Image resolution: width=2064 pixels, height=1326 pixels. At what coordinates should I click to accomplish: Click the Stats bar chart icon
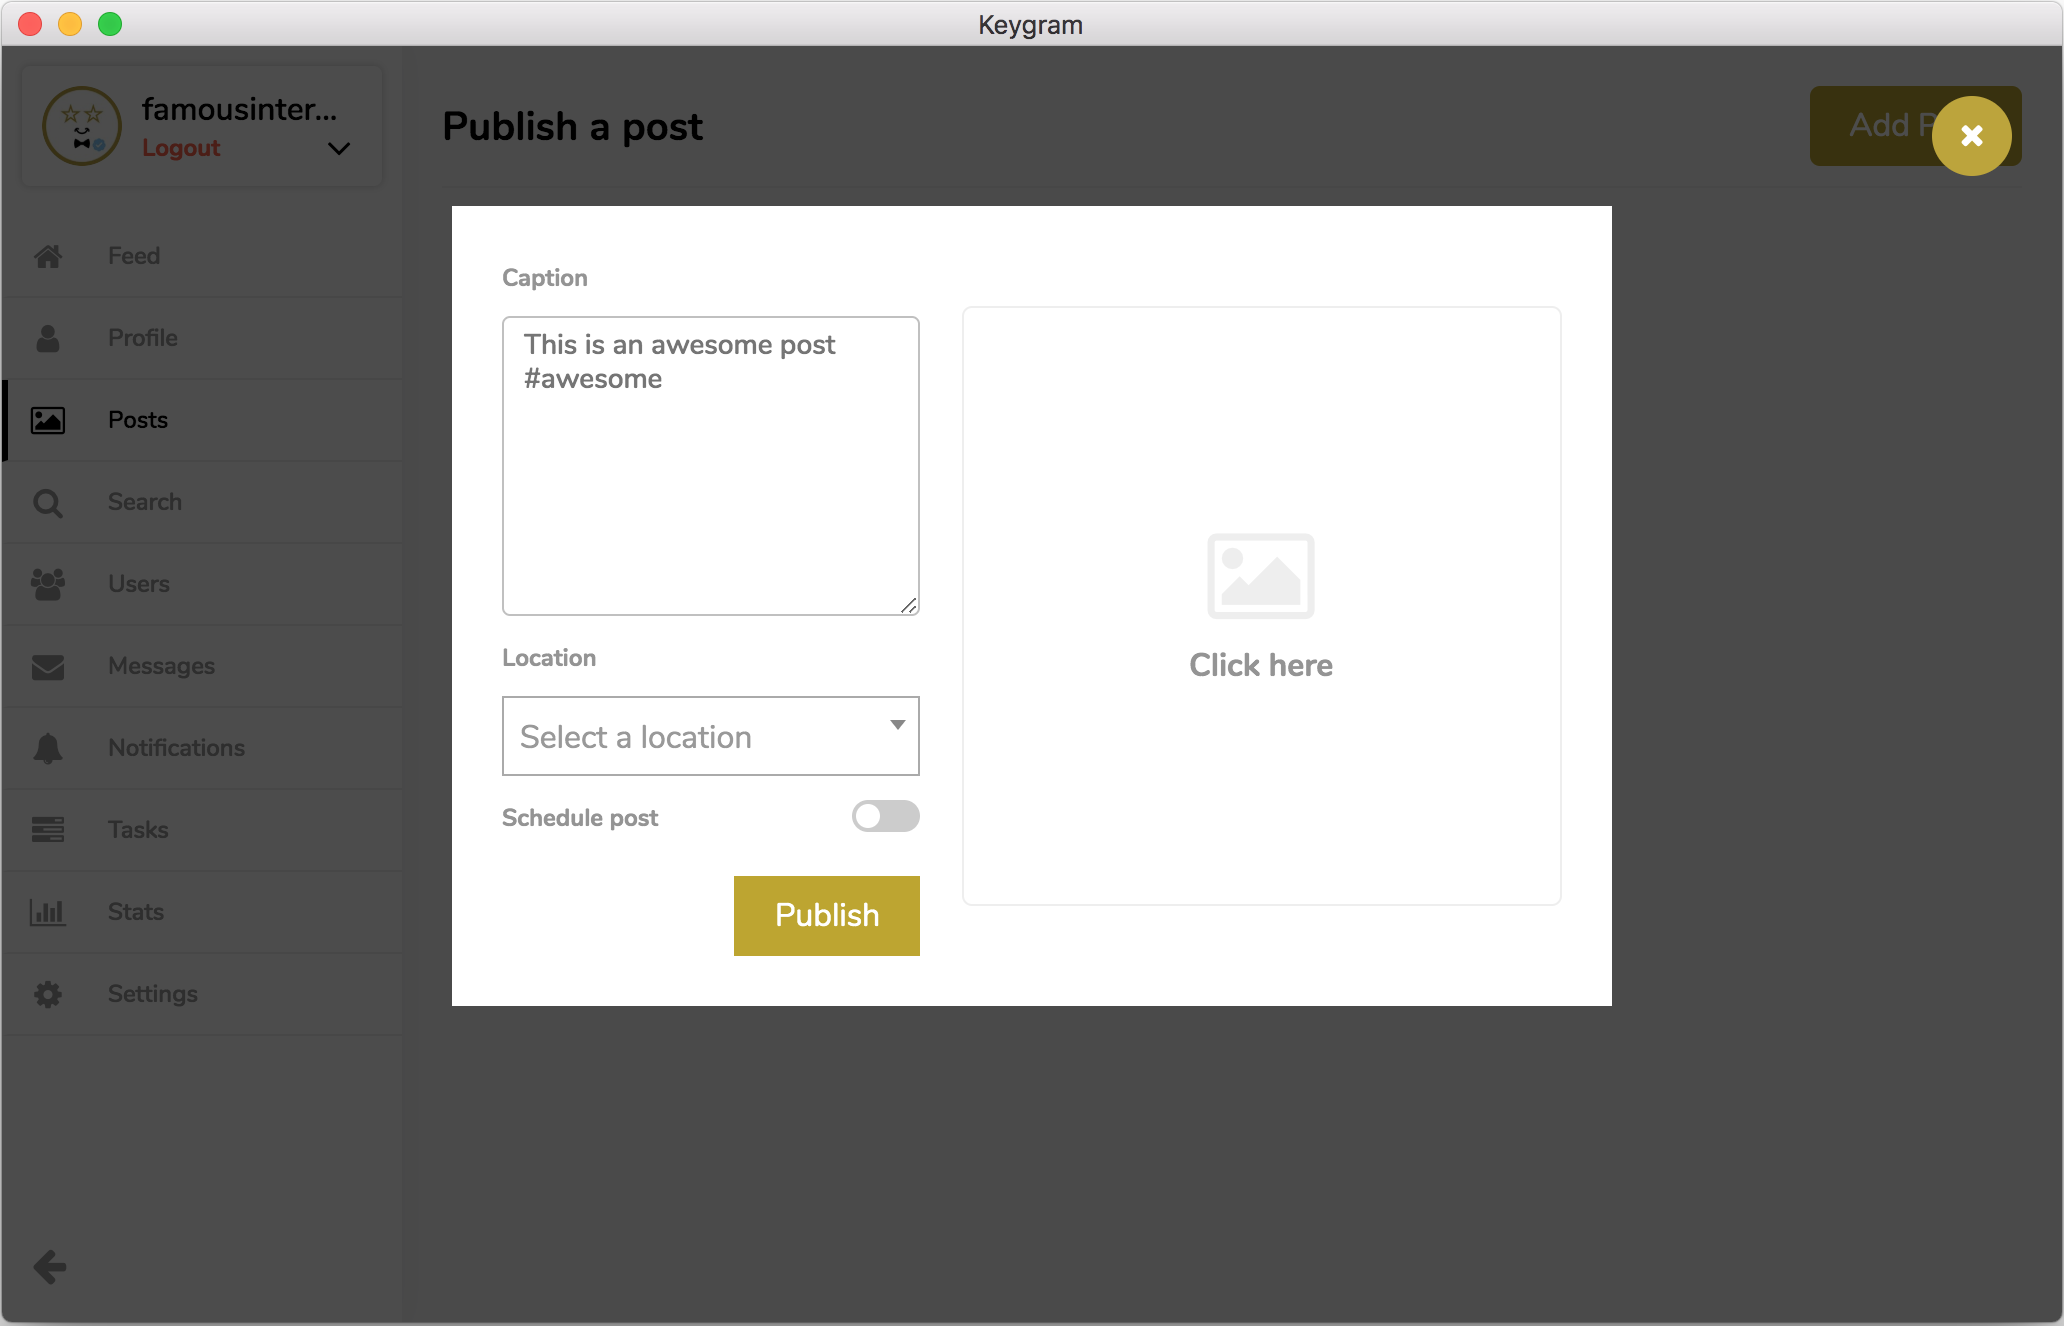coord(48,912)
